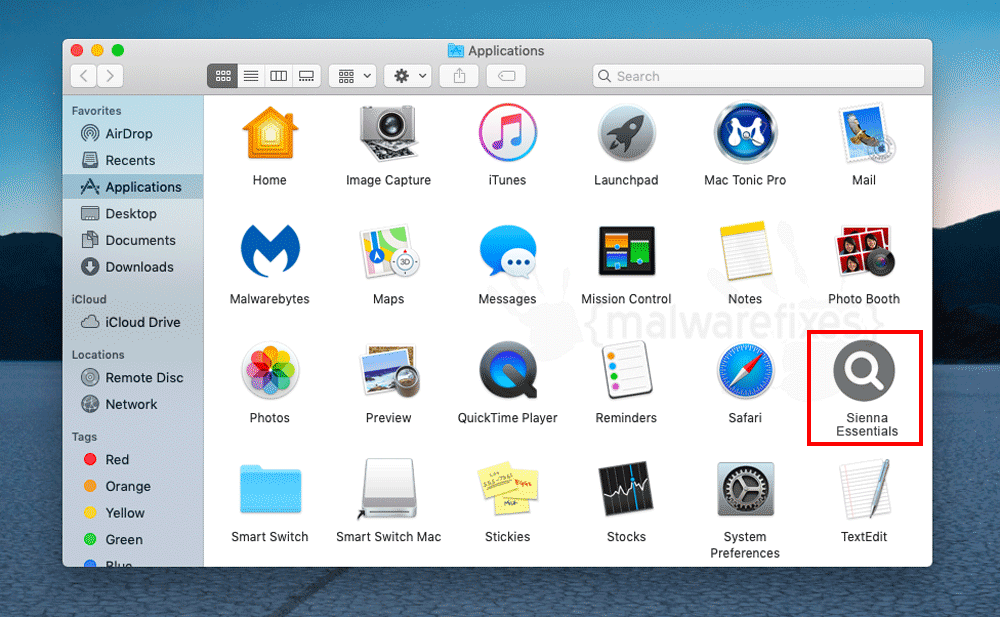Select the QuickTime Player icon
Viewport: 1000px width, 617px height.
[x=508, y=371]
